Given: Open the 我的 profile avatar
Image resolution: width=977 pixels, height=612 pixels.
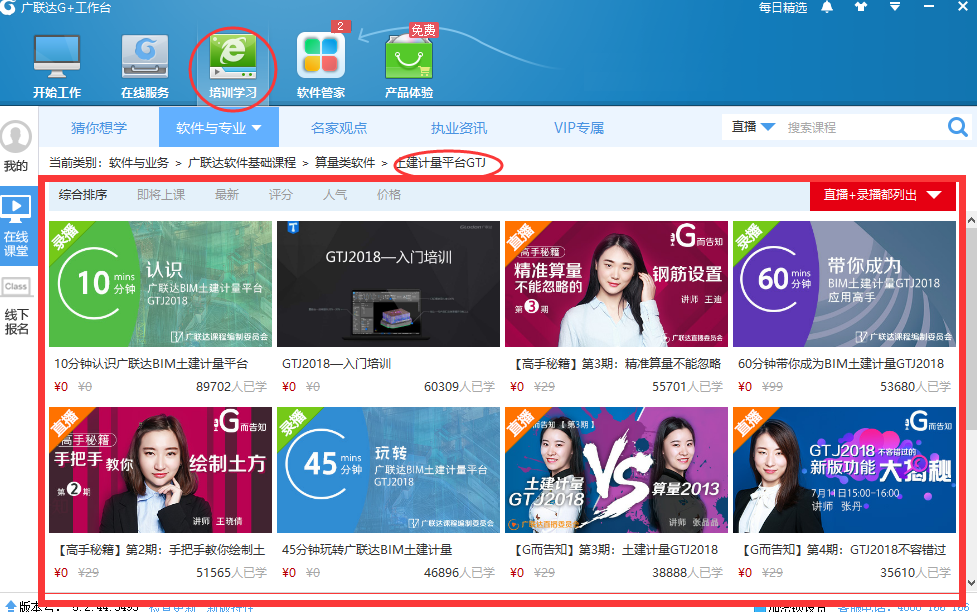Looking at the screenshot, I should click(x=16, y=137).
